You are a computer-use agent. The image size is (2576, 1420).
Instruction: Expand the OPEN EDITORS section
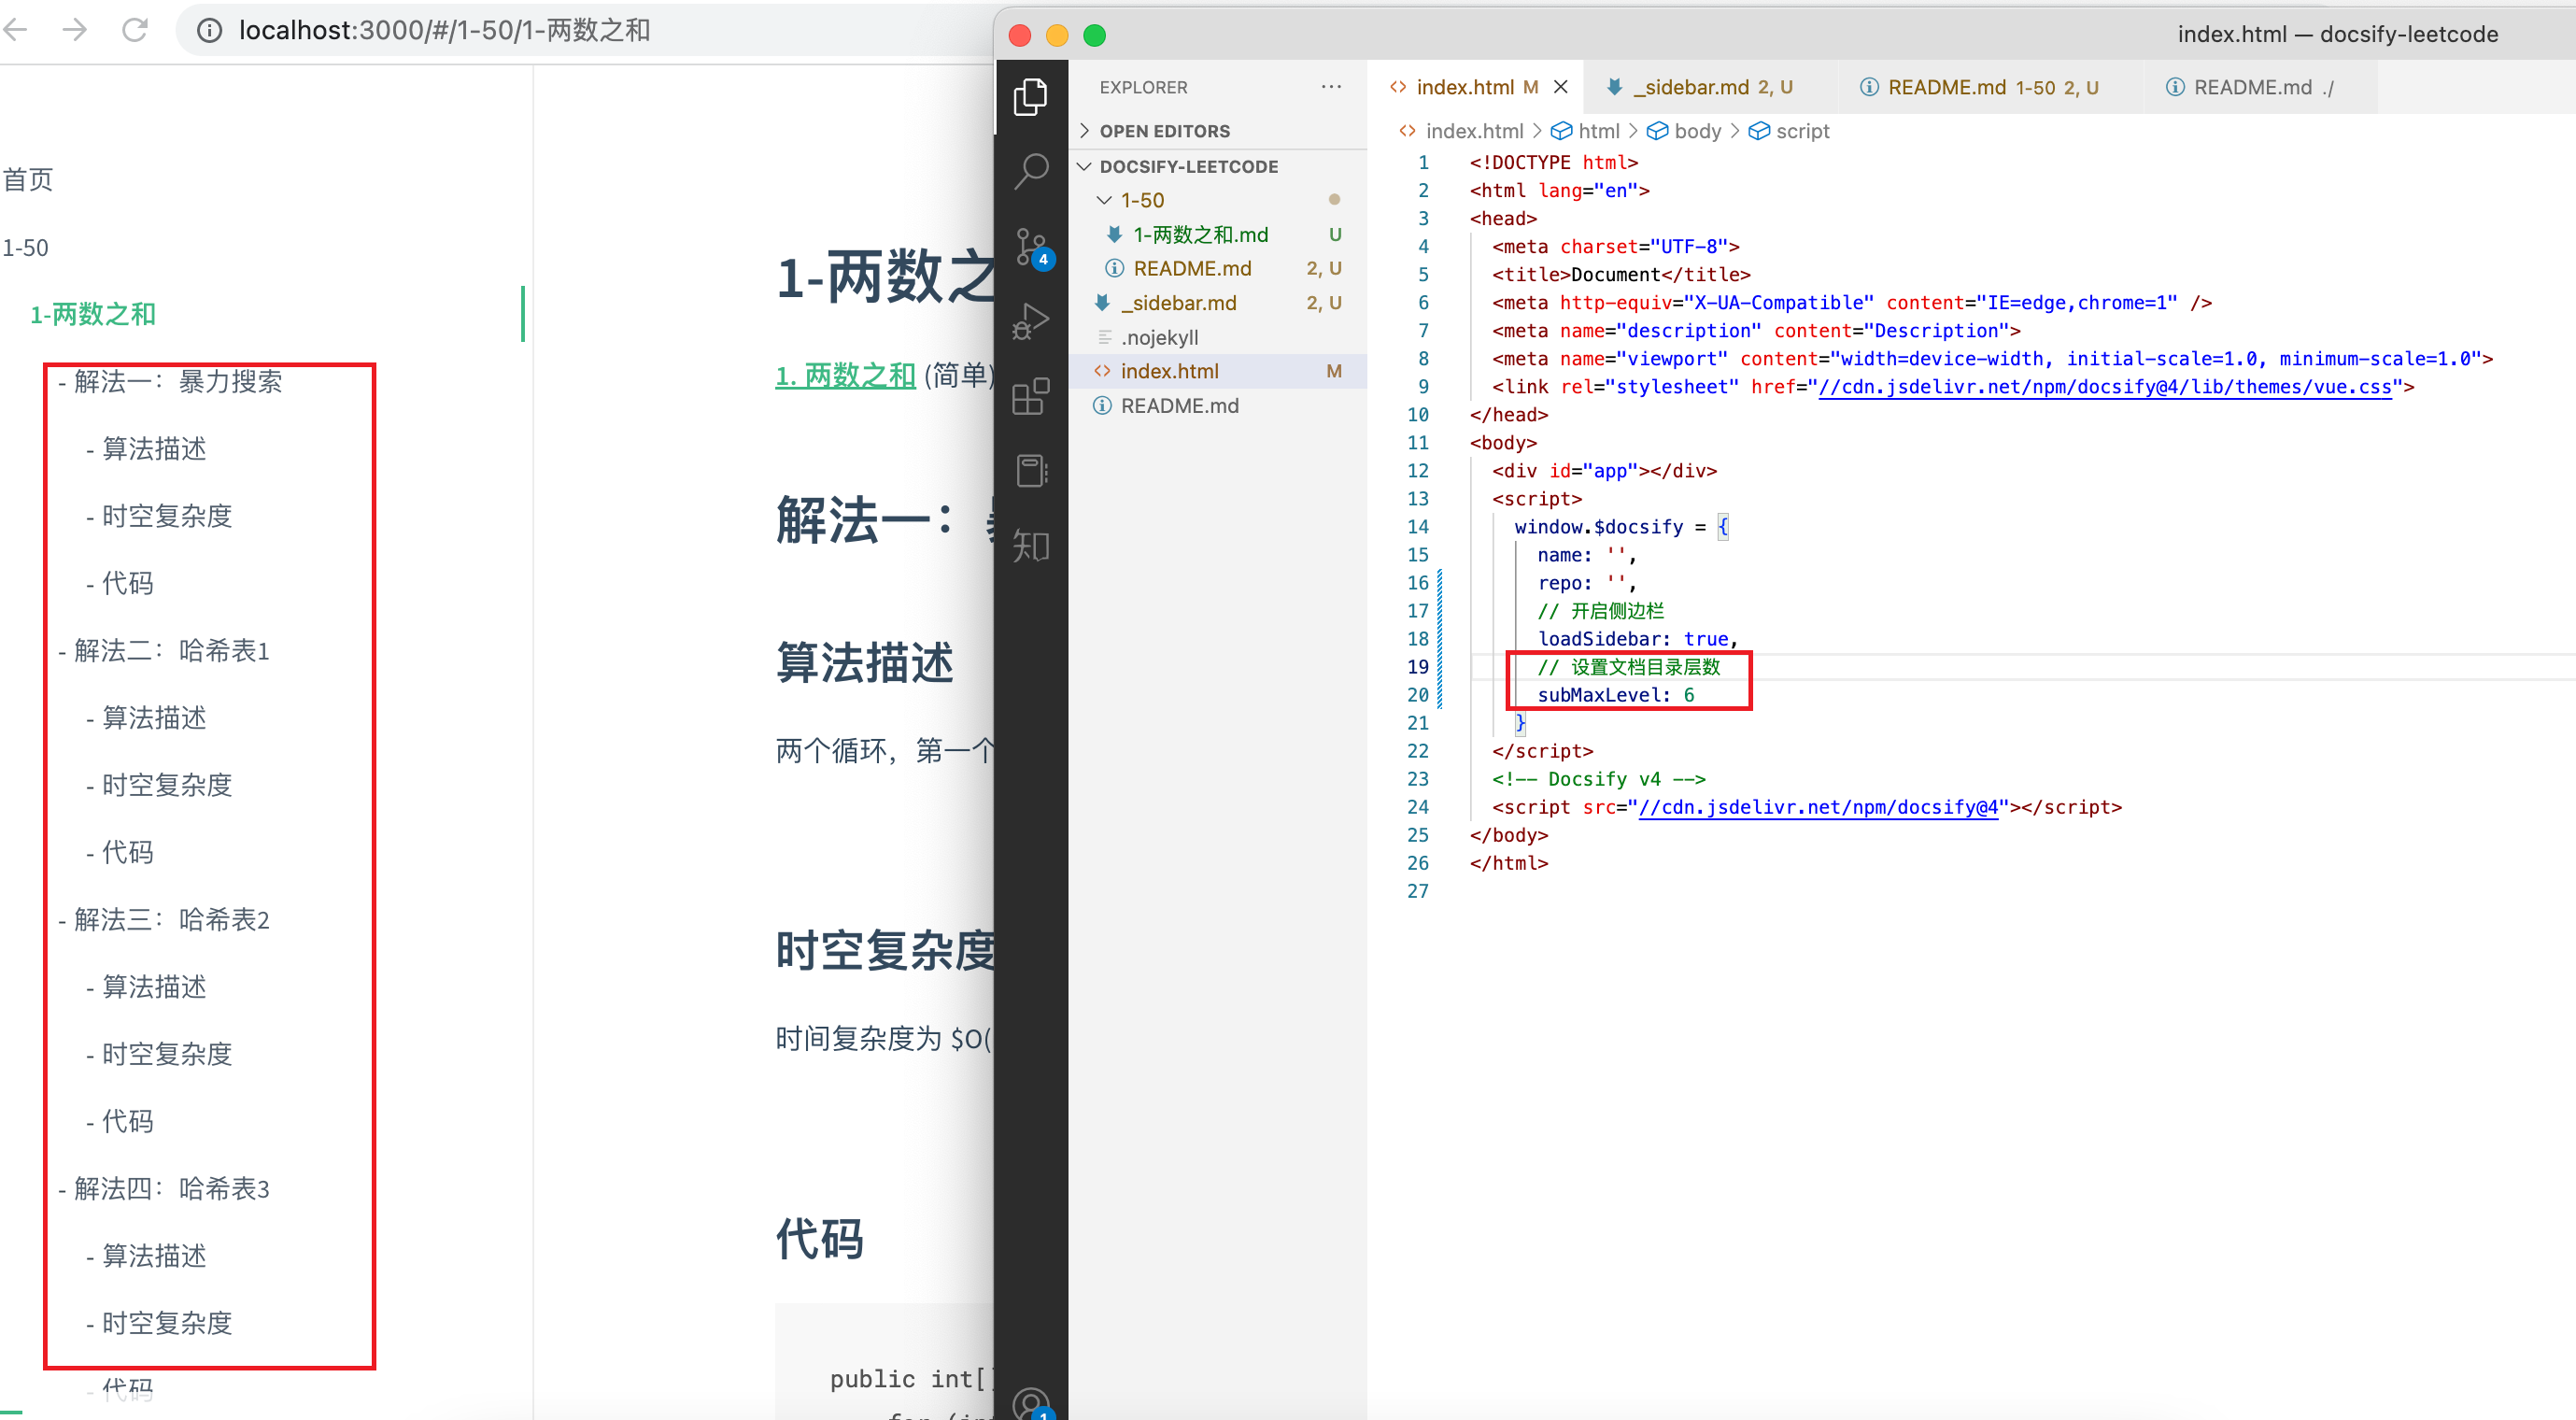1164,131
